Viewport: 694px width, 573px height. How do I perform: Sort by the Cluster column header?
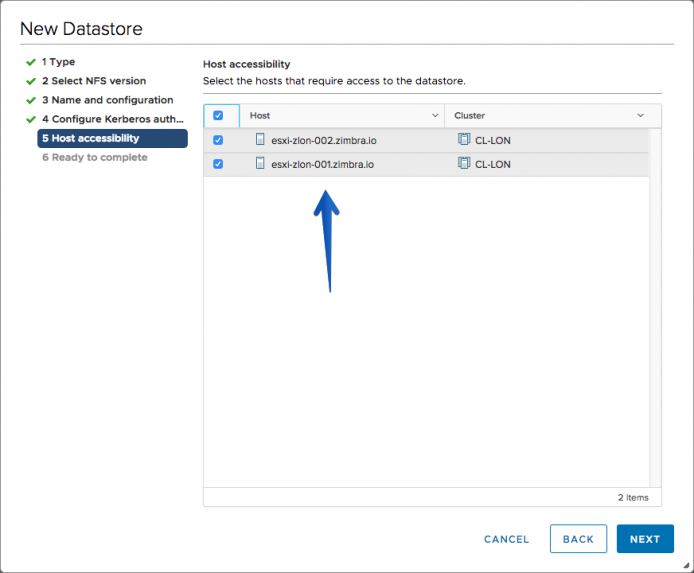point(470,115)
